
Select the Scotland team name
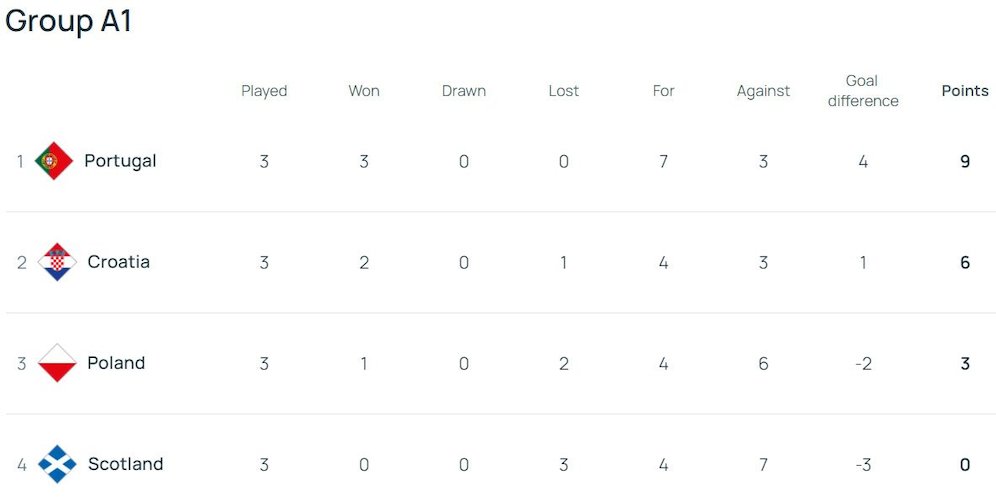pos(125,464)
